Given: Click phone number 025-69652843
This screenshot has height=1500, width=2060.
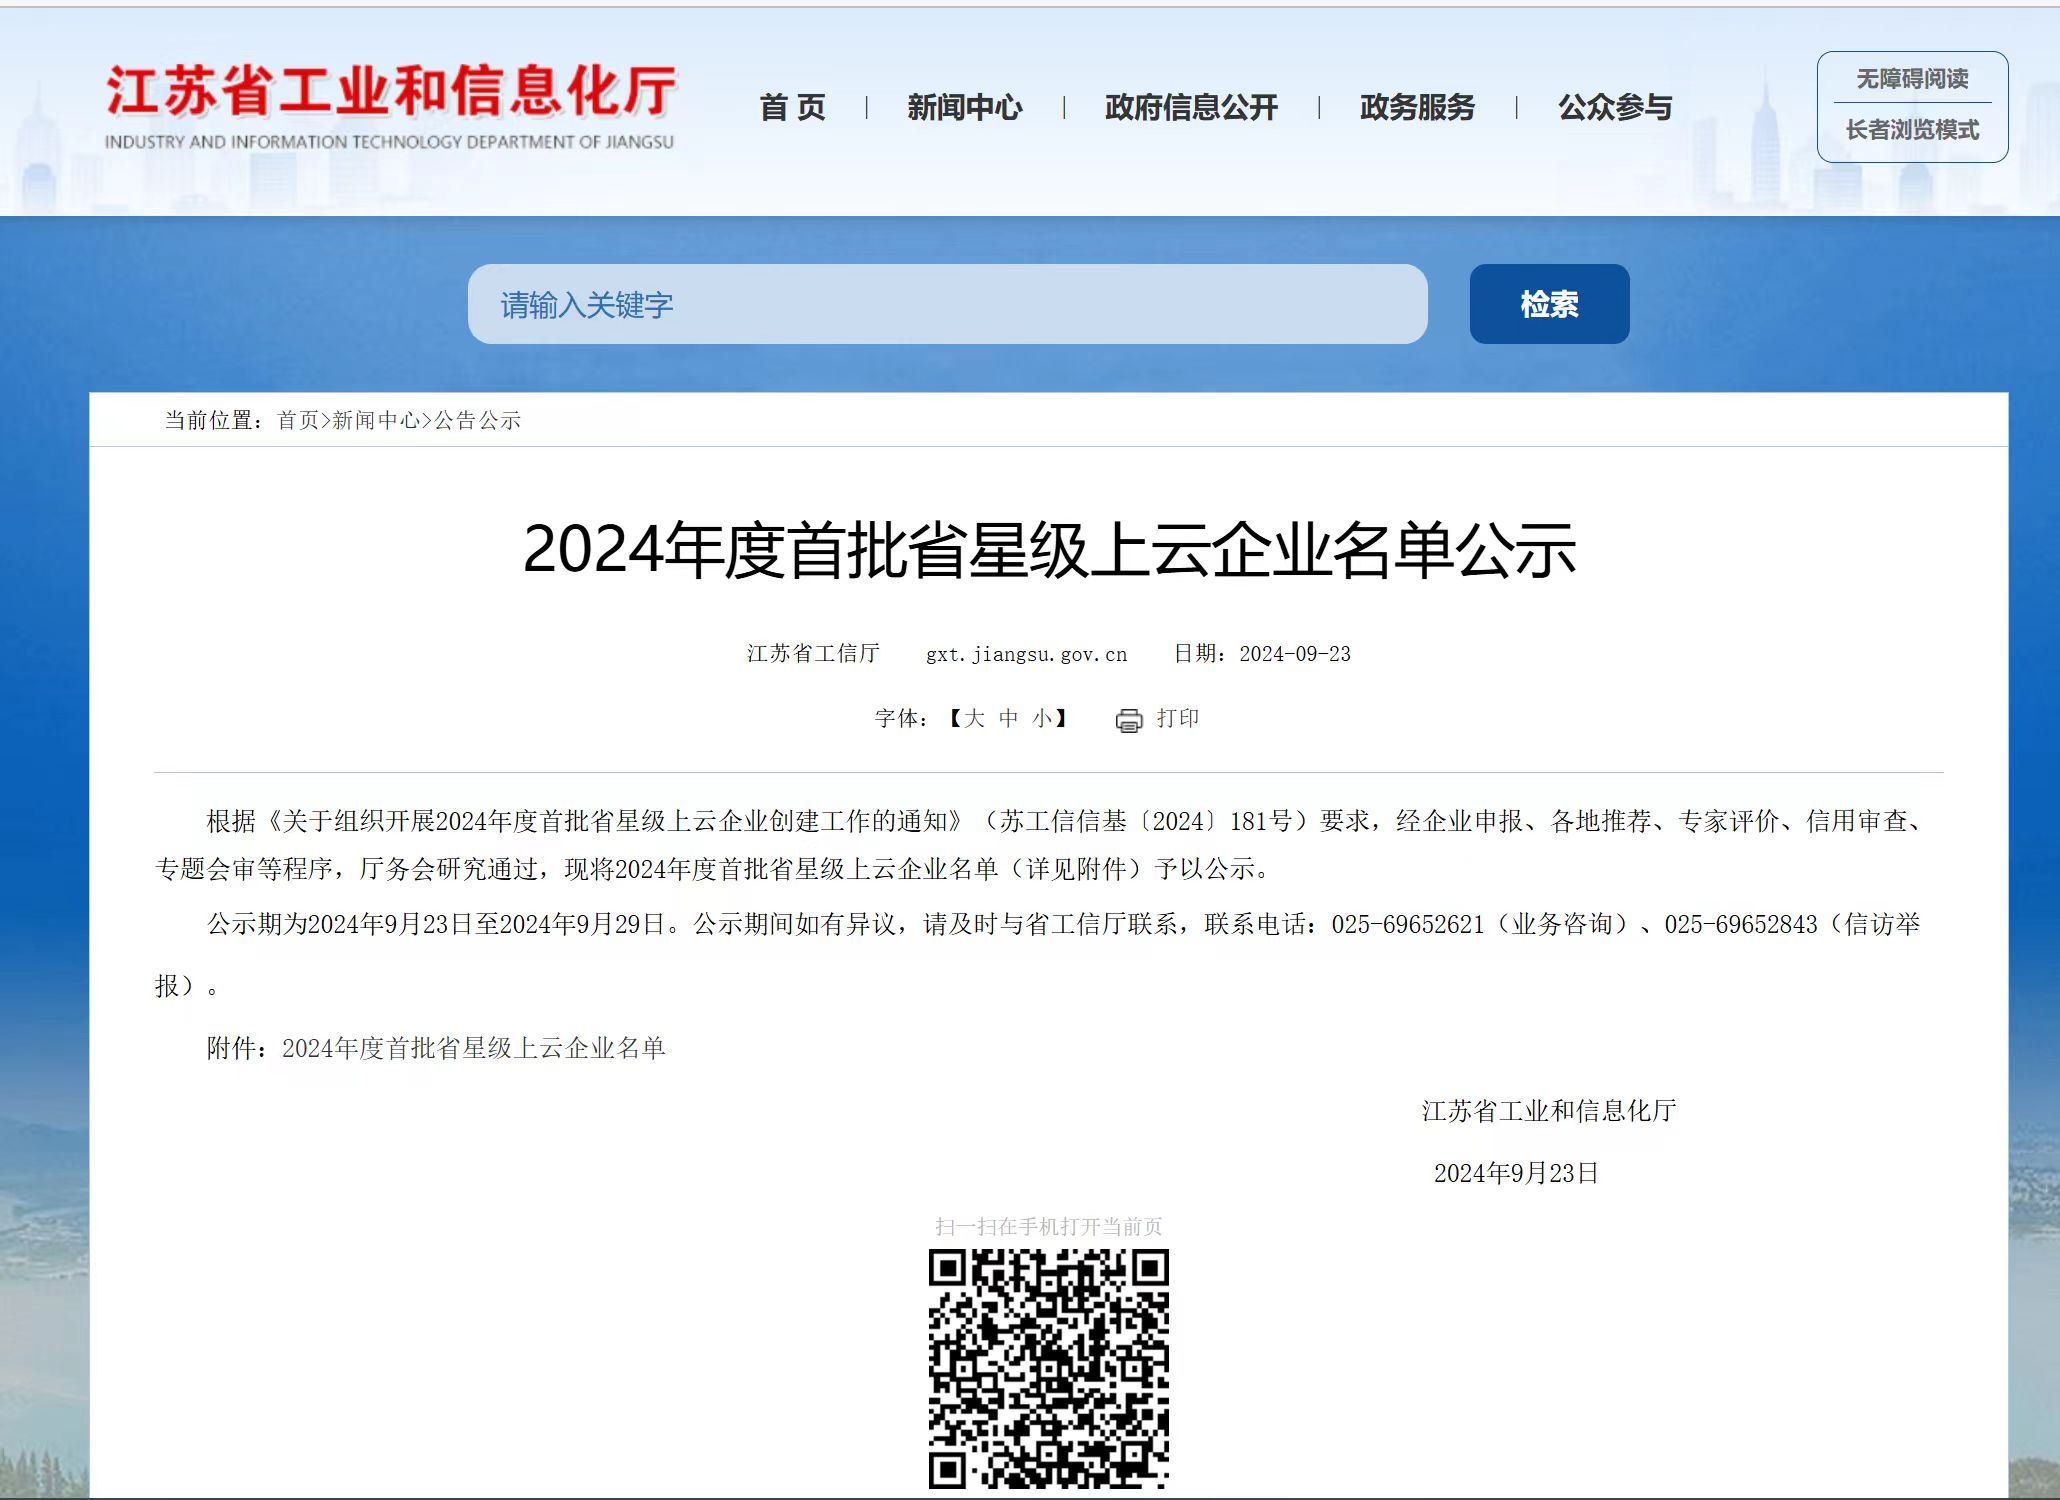Looking at the screenshot, I should (x=1741, y=925).
